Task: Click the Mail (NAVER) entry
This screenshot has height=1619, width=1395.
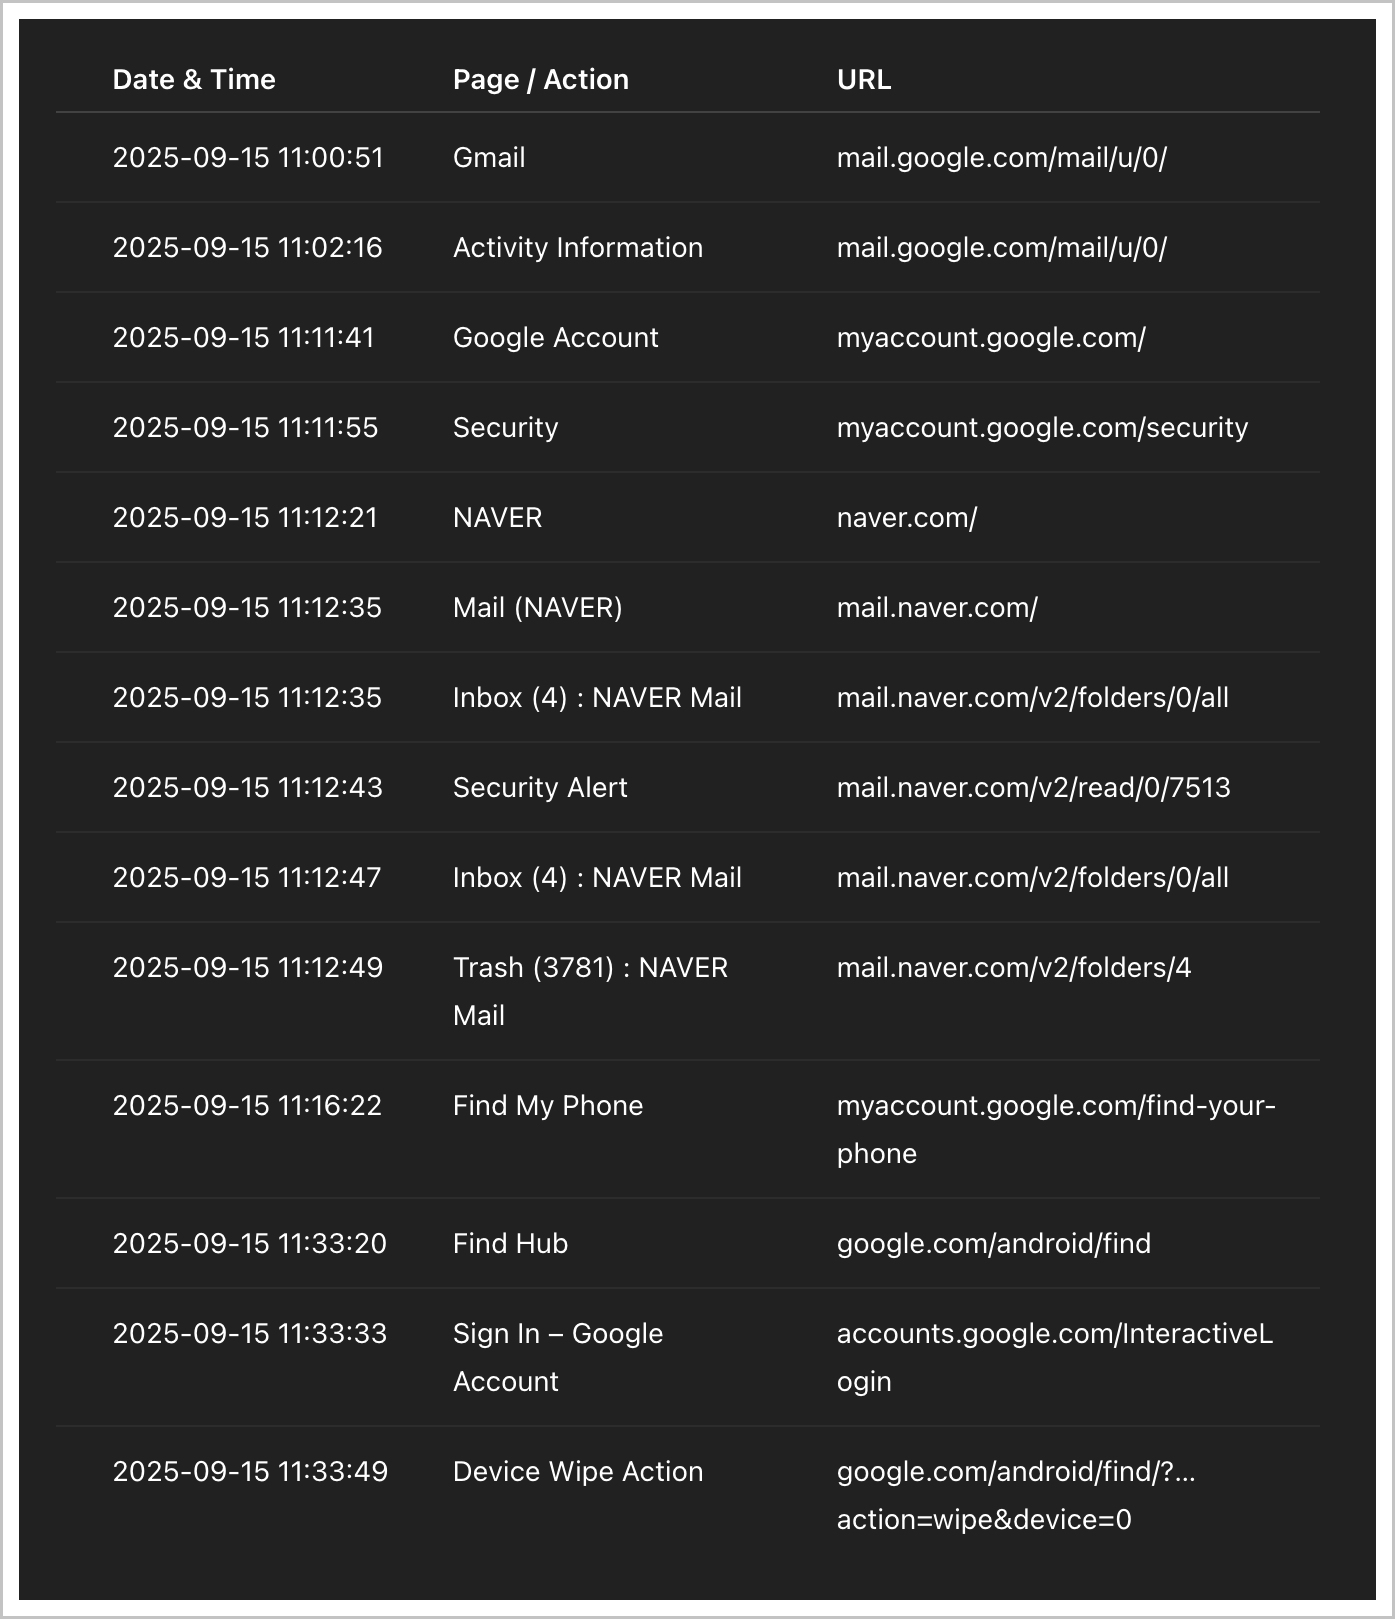Action: 537,608
